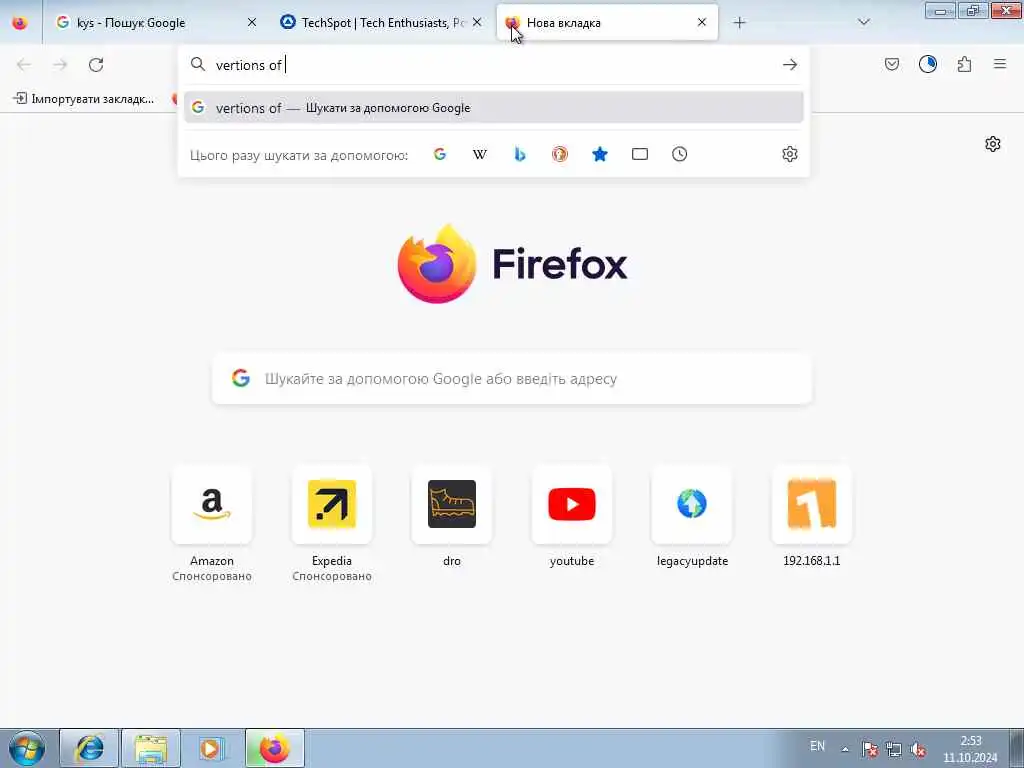Image resolution: width=1024 pixels, height=768 pixels.
Task: Search this time with Google icon
Action: click(440, 154)
